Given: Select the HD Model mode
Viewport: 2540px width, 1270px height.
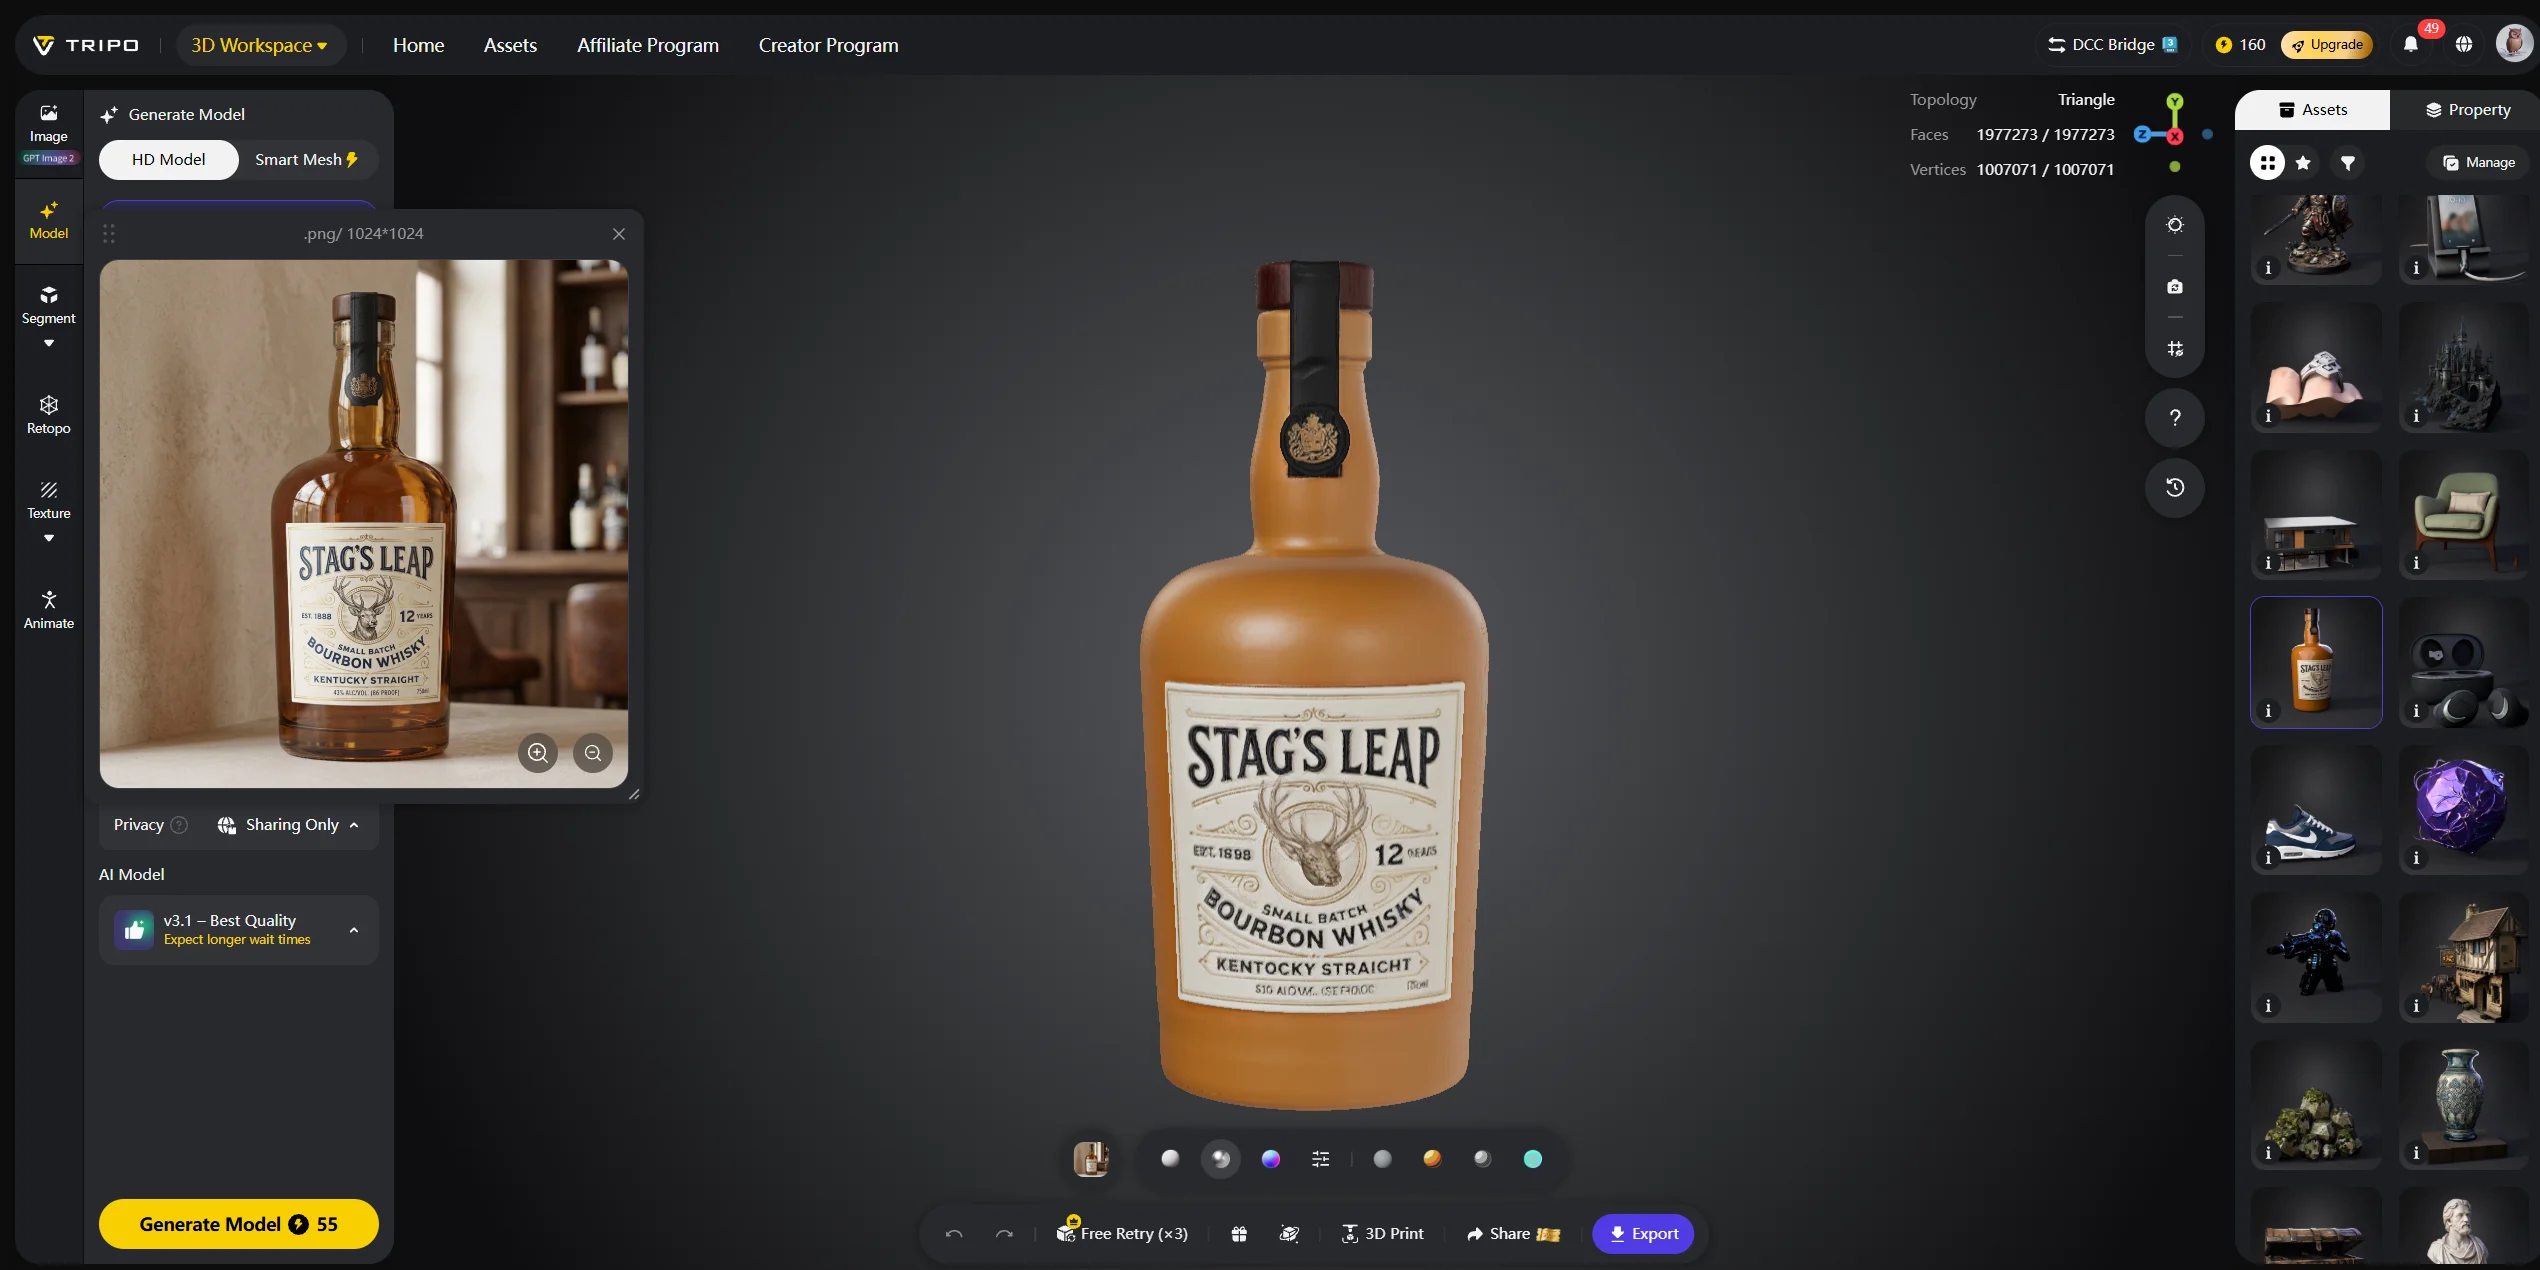Looking at the screenshot, I should click(x=168, y=160).
